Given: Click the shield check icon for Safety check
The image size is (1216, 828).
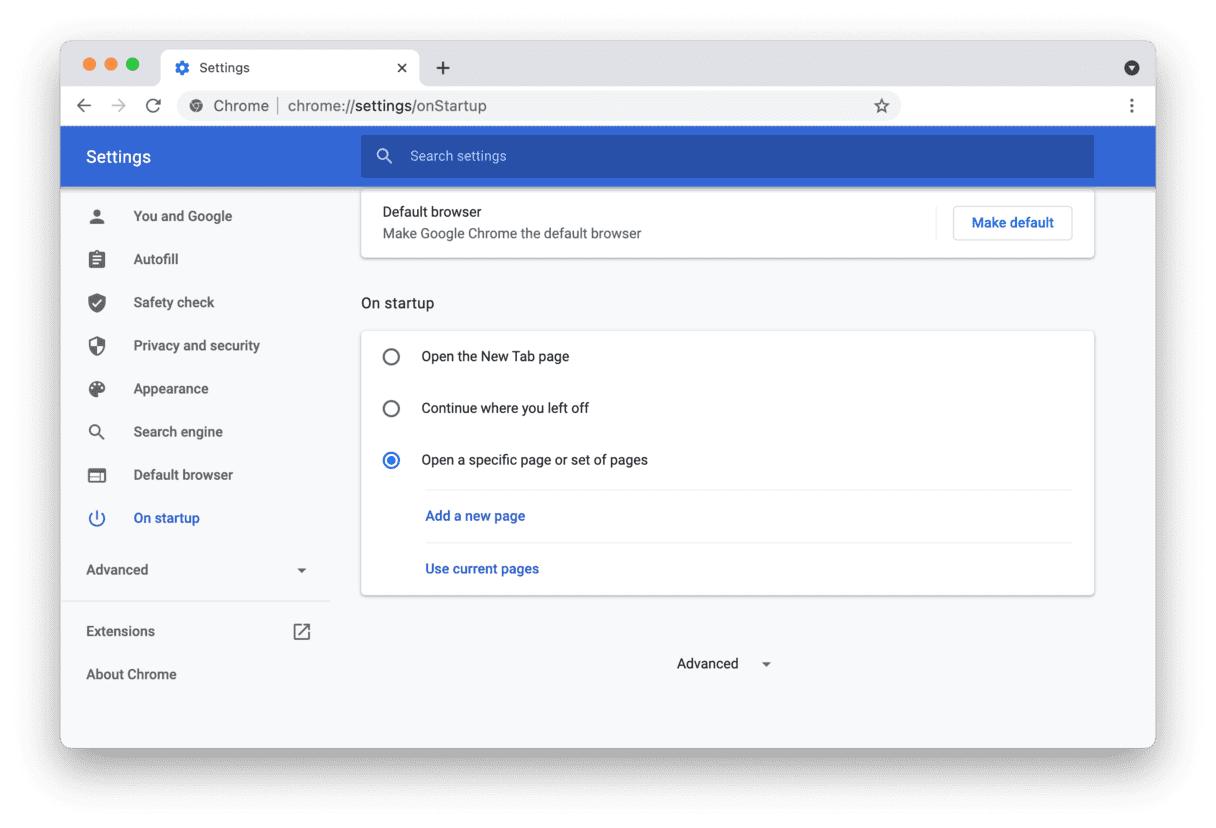Looking at the screenshot, I should [97, 302].
